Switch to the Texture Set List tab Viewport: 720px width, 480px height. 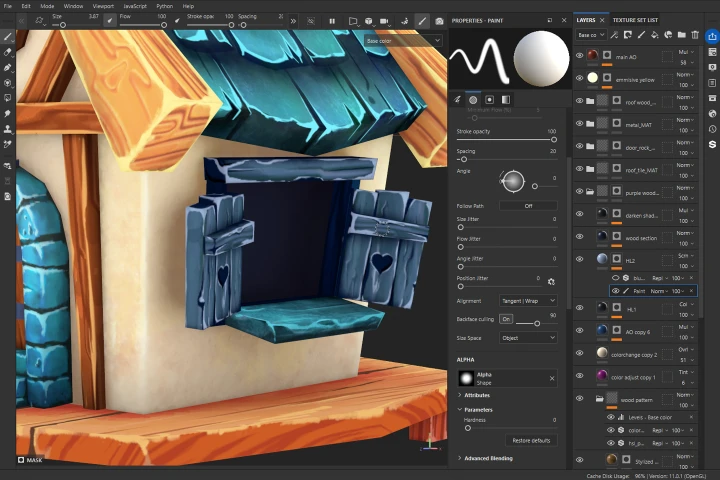636,20
